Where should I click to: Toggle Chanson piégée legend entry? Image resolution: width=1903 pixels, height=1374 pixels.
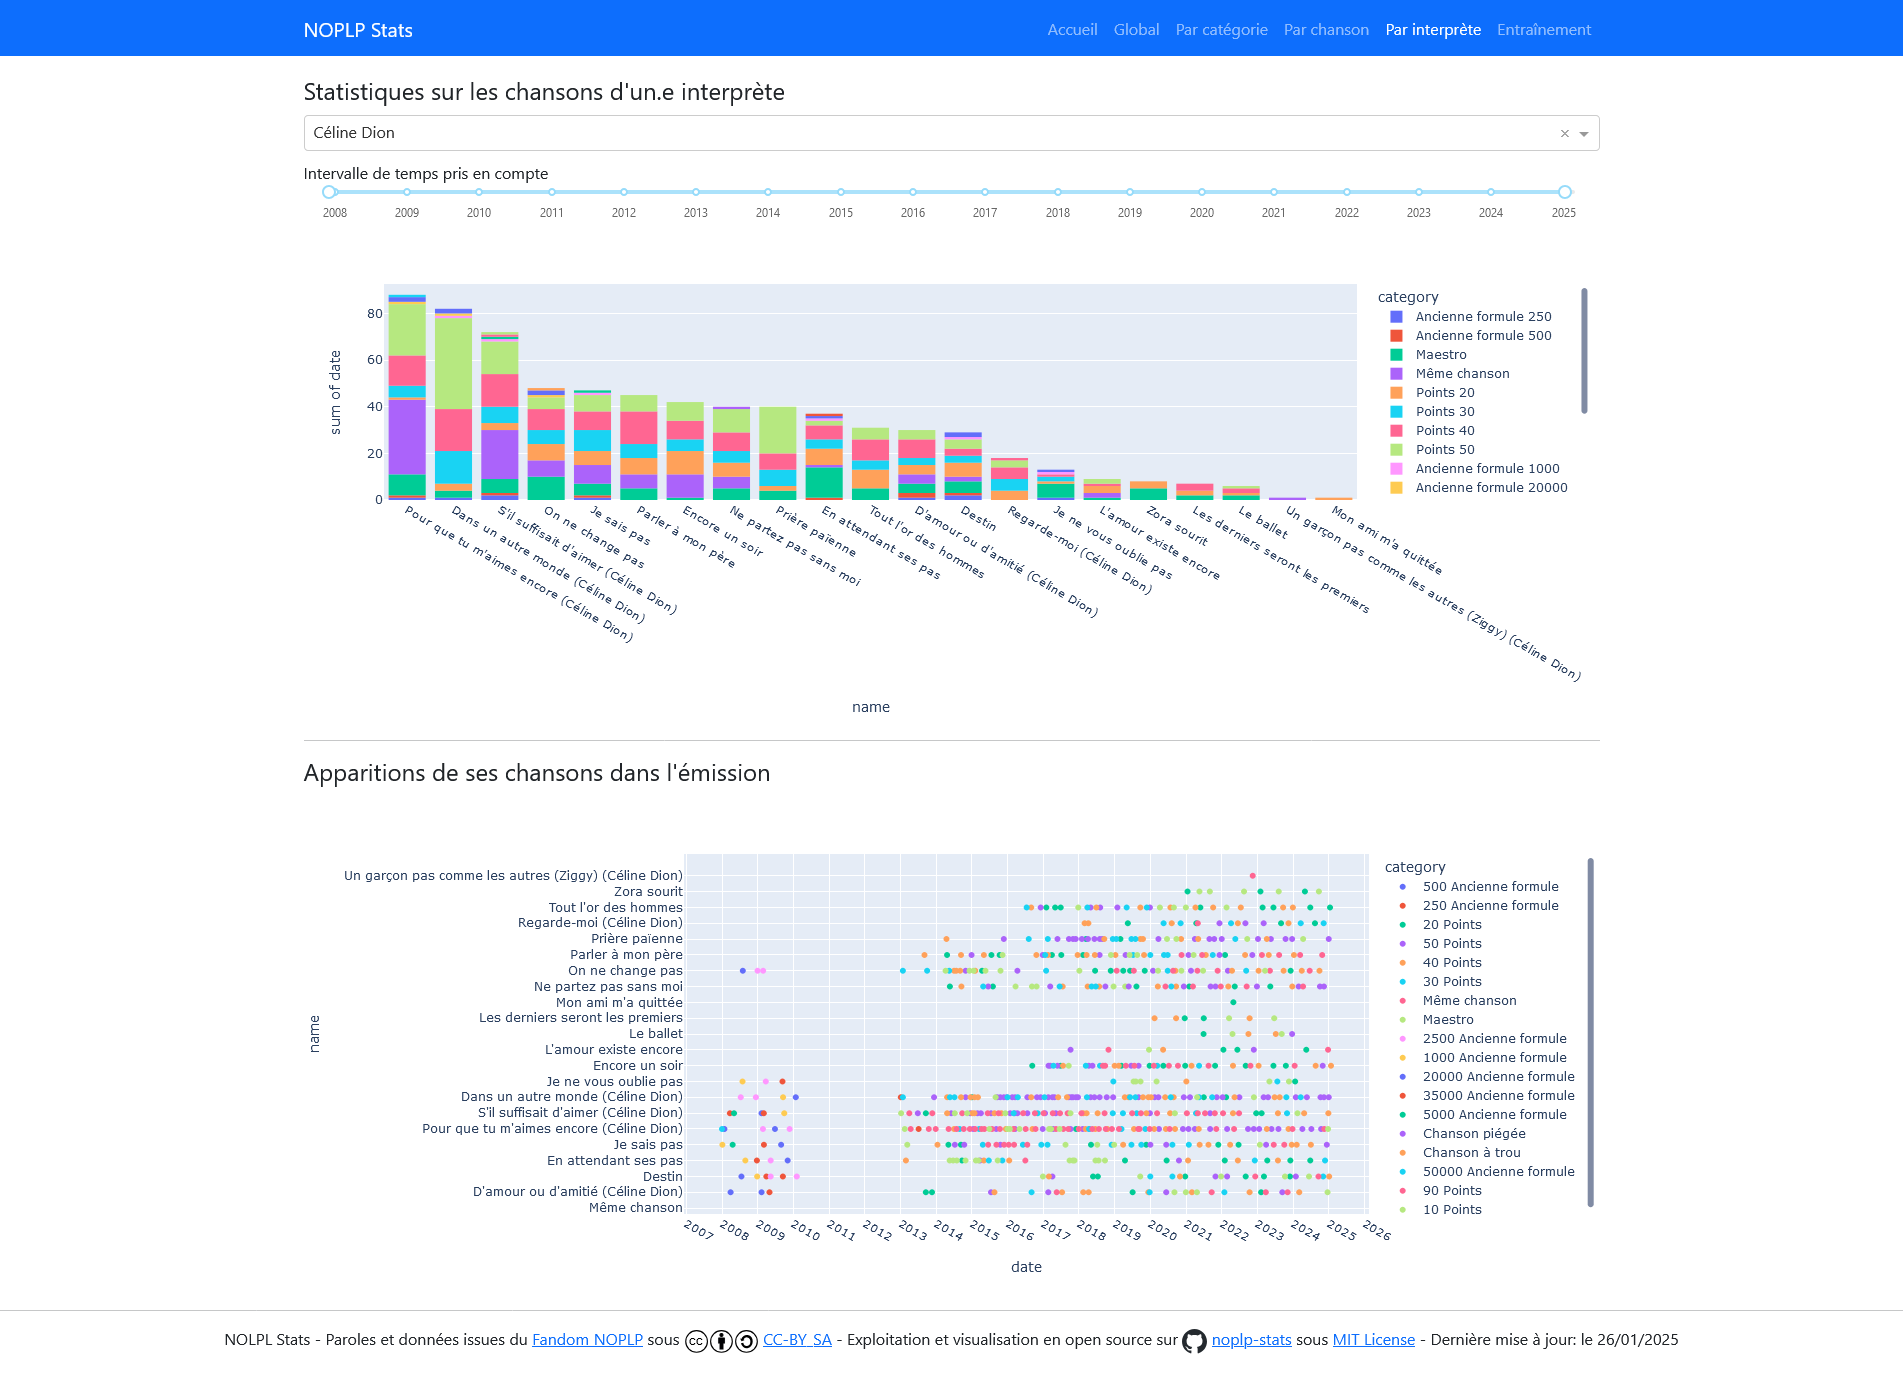[1462, 1134]
